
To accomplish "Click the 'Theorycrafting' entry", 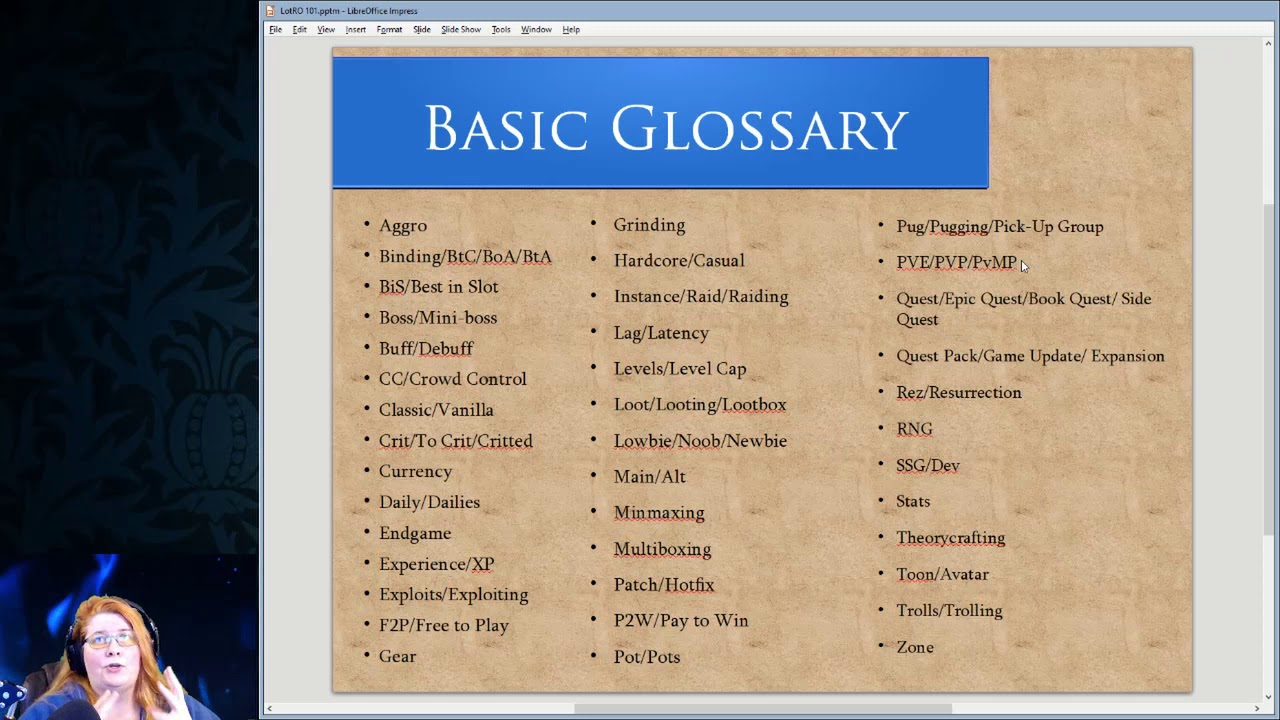I will click(x=950, y=538).
